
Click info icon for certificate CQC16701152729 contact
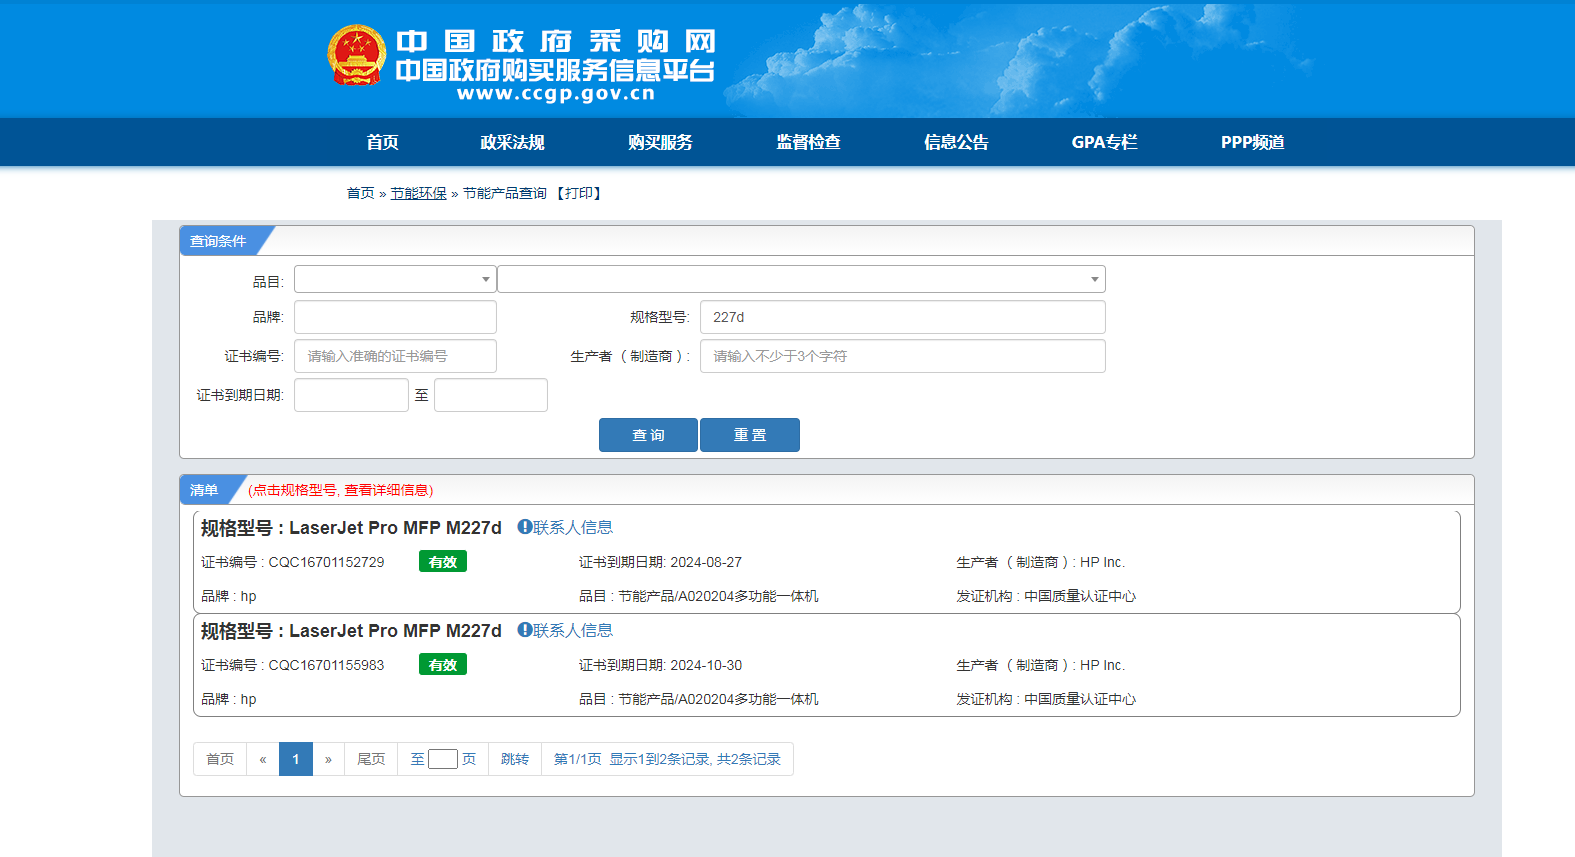click(524, 527)
